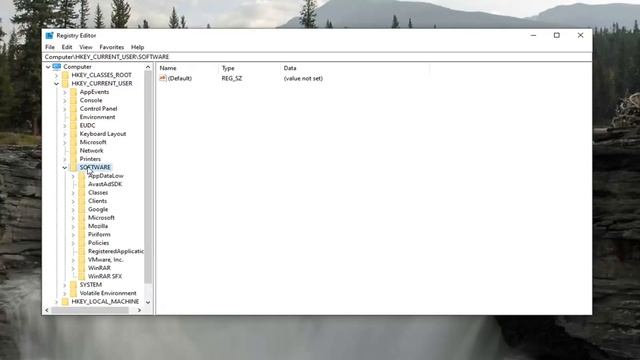Viewport: 640px width, 360px height.
Task: Minimize the Registry Editor window
Action: point(533,36)
